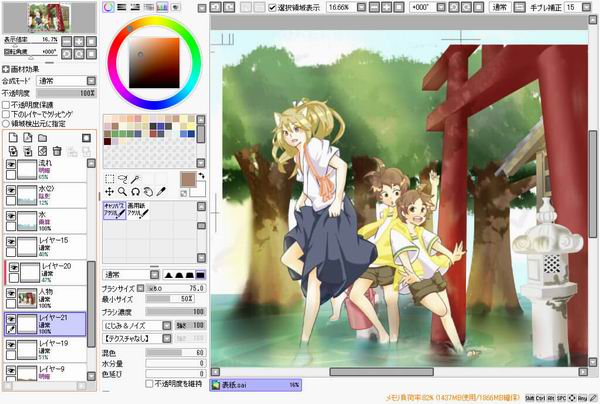The image size is (600, 404).
Task: Toggle the scratchpad panel icon
Action: click(175, 7)
